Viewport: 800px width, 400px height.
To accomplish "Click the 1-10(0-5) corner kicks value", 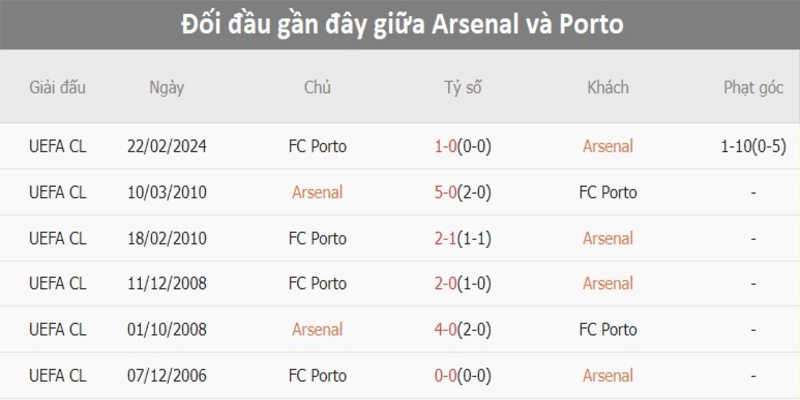I will 752,146.
